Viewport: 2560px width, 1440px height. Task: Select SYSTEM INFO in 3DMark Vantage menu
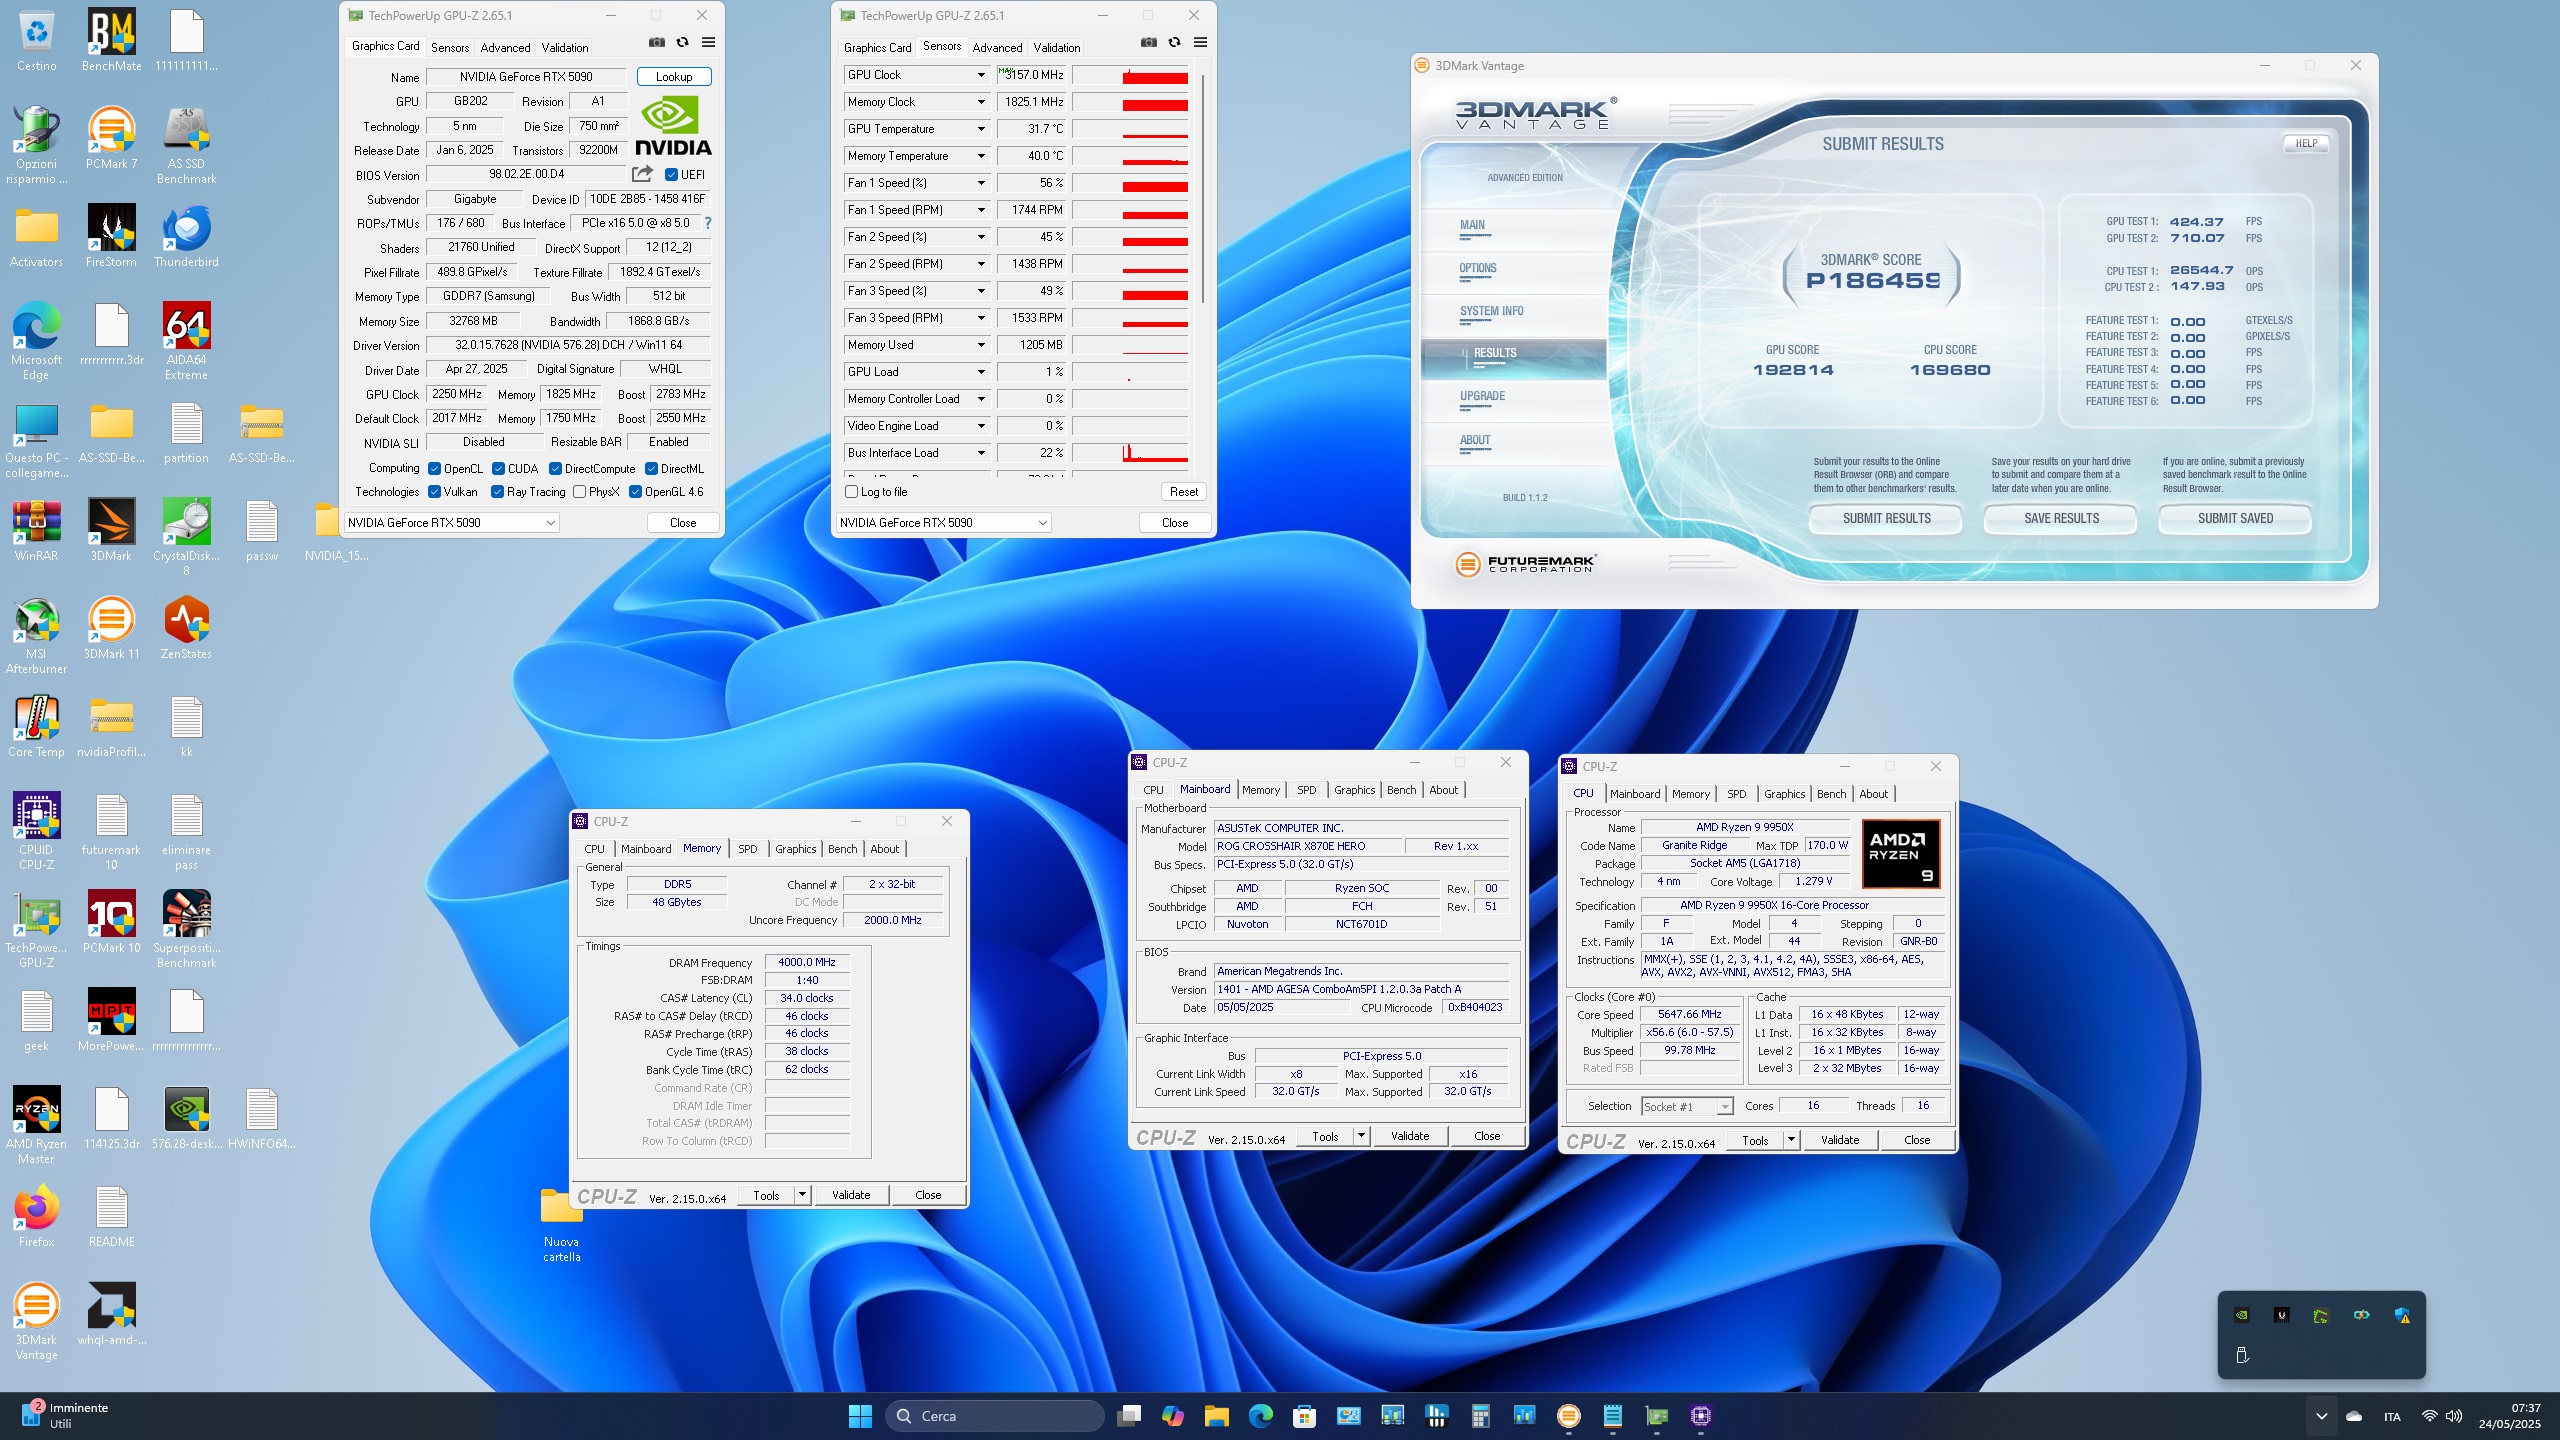(1491, 311)
